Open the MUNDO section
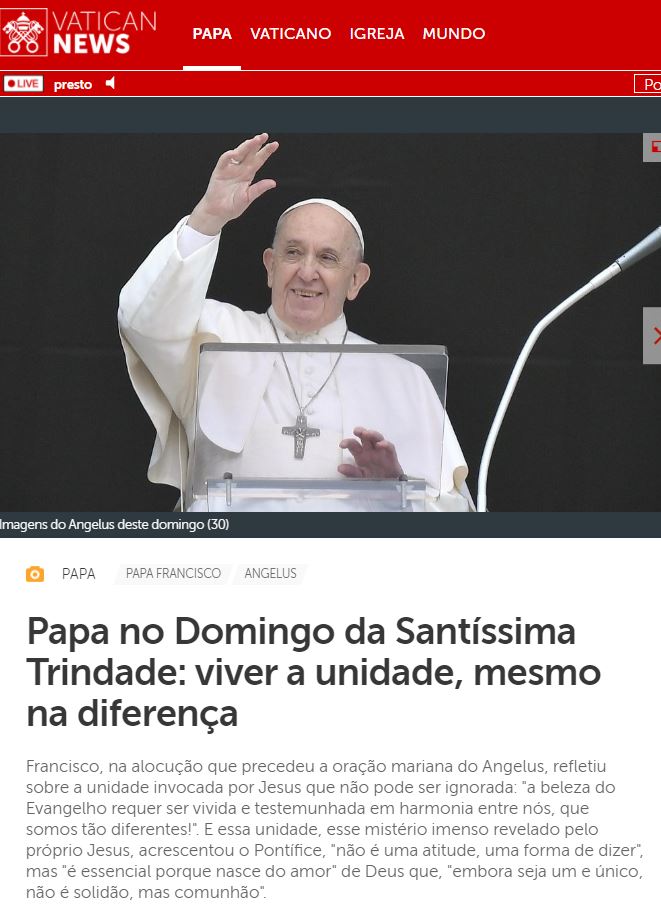Viewport: 661px width, 909px height. tap(453, 34)
